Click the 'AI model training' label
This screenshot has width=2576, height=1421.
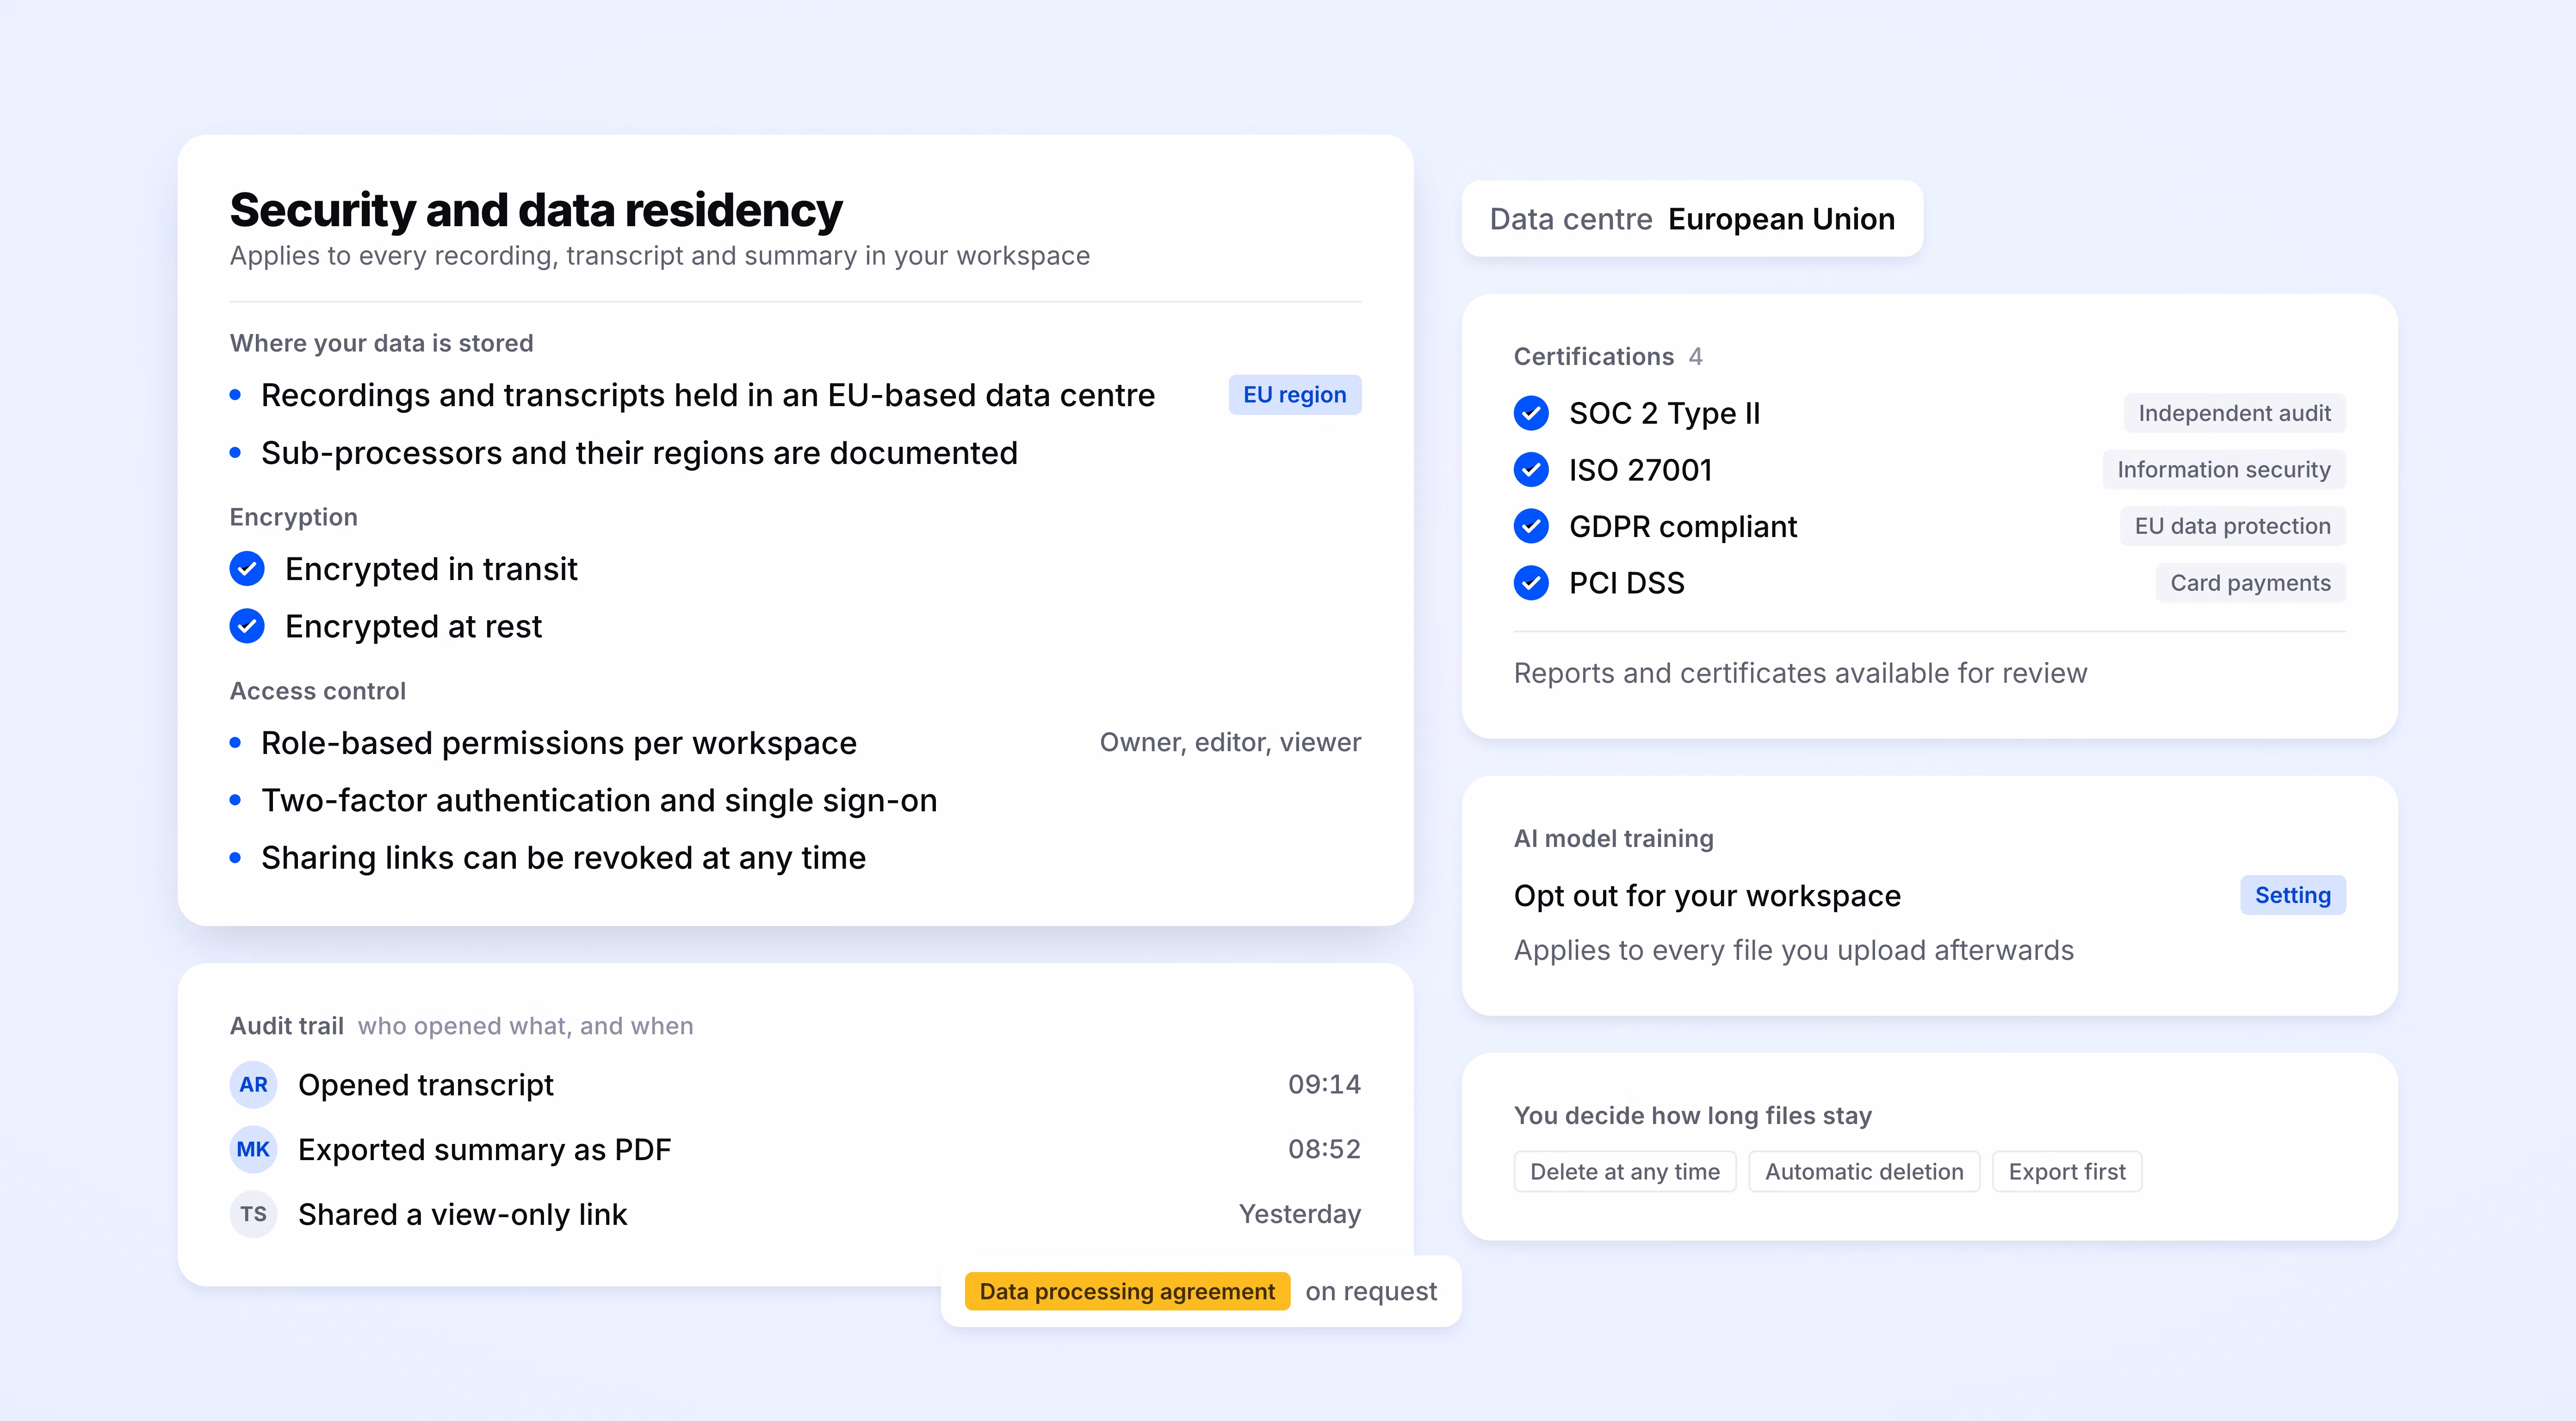(1614, 839)
